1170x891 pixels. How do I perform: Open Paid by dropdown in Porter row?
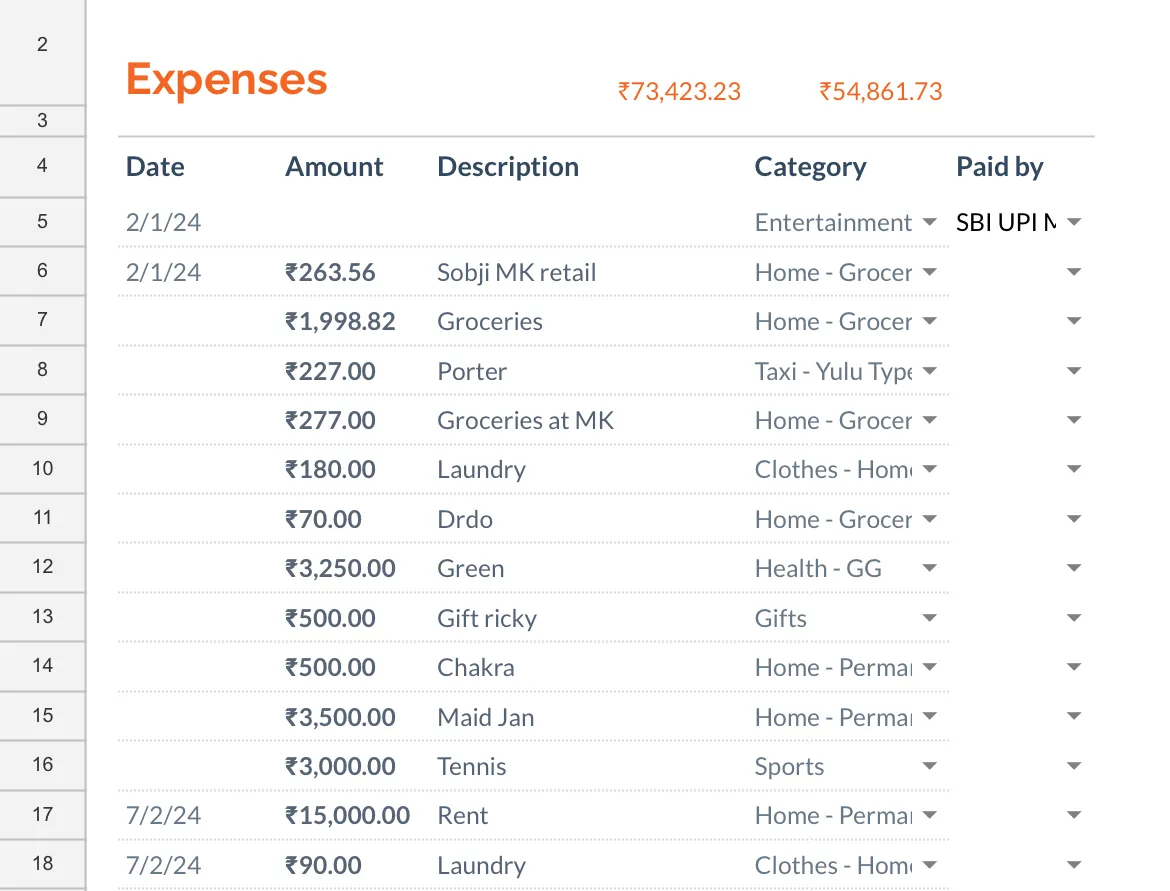point(1074,371)
